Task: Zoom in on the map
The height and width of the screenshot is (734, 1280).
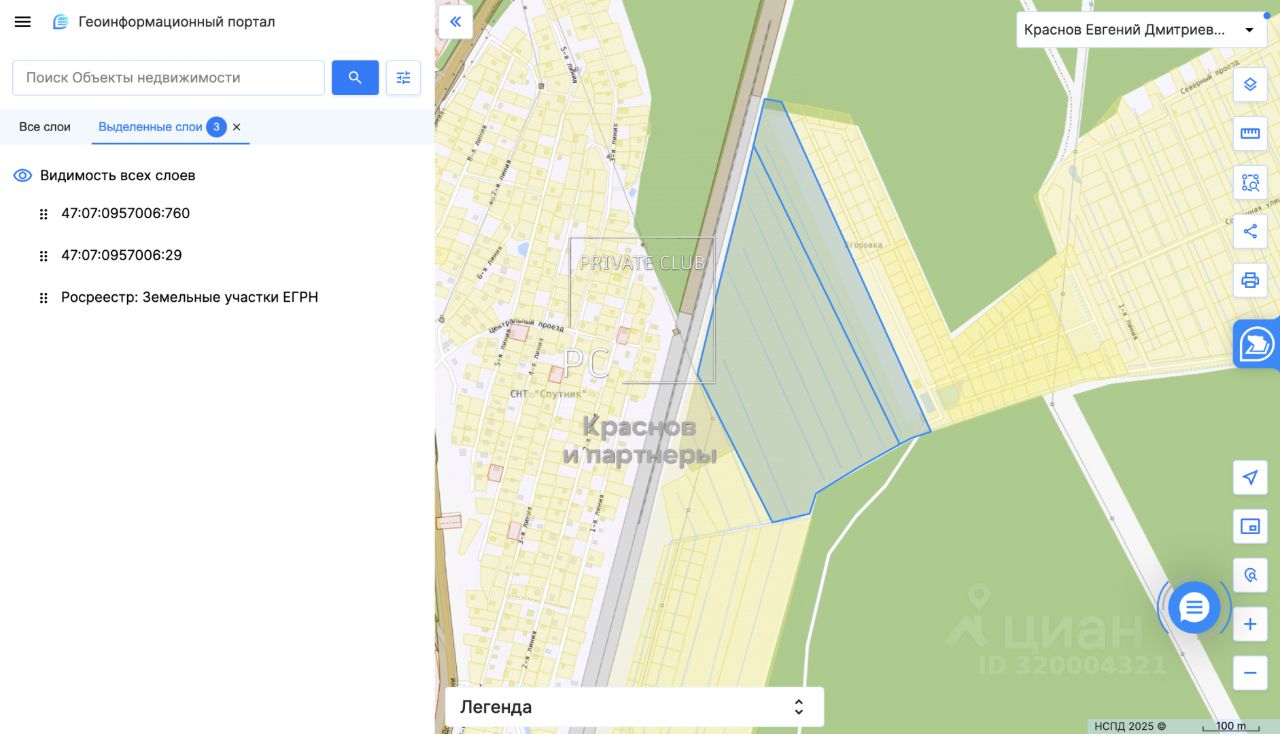Action: point(1250,625)
